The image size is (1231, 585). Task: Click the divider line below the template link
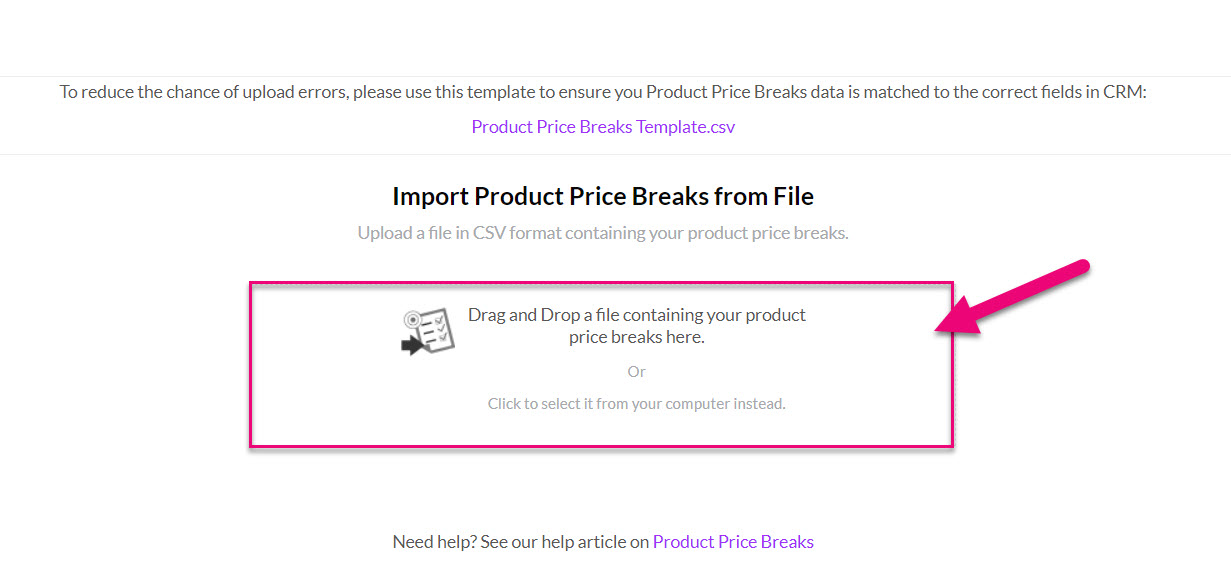click(x=615, y=154)
